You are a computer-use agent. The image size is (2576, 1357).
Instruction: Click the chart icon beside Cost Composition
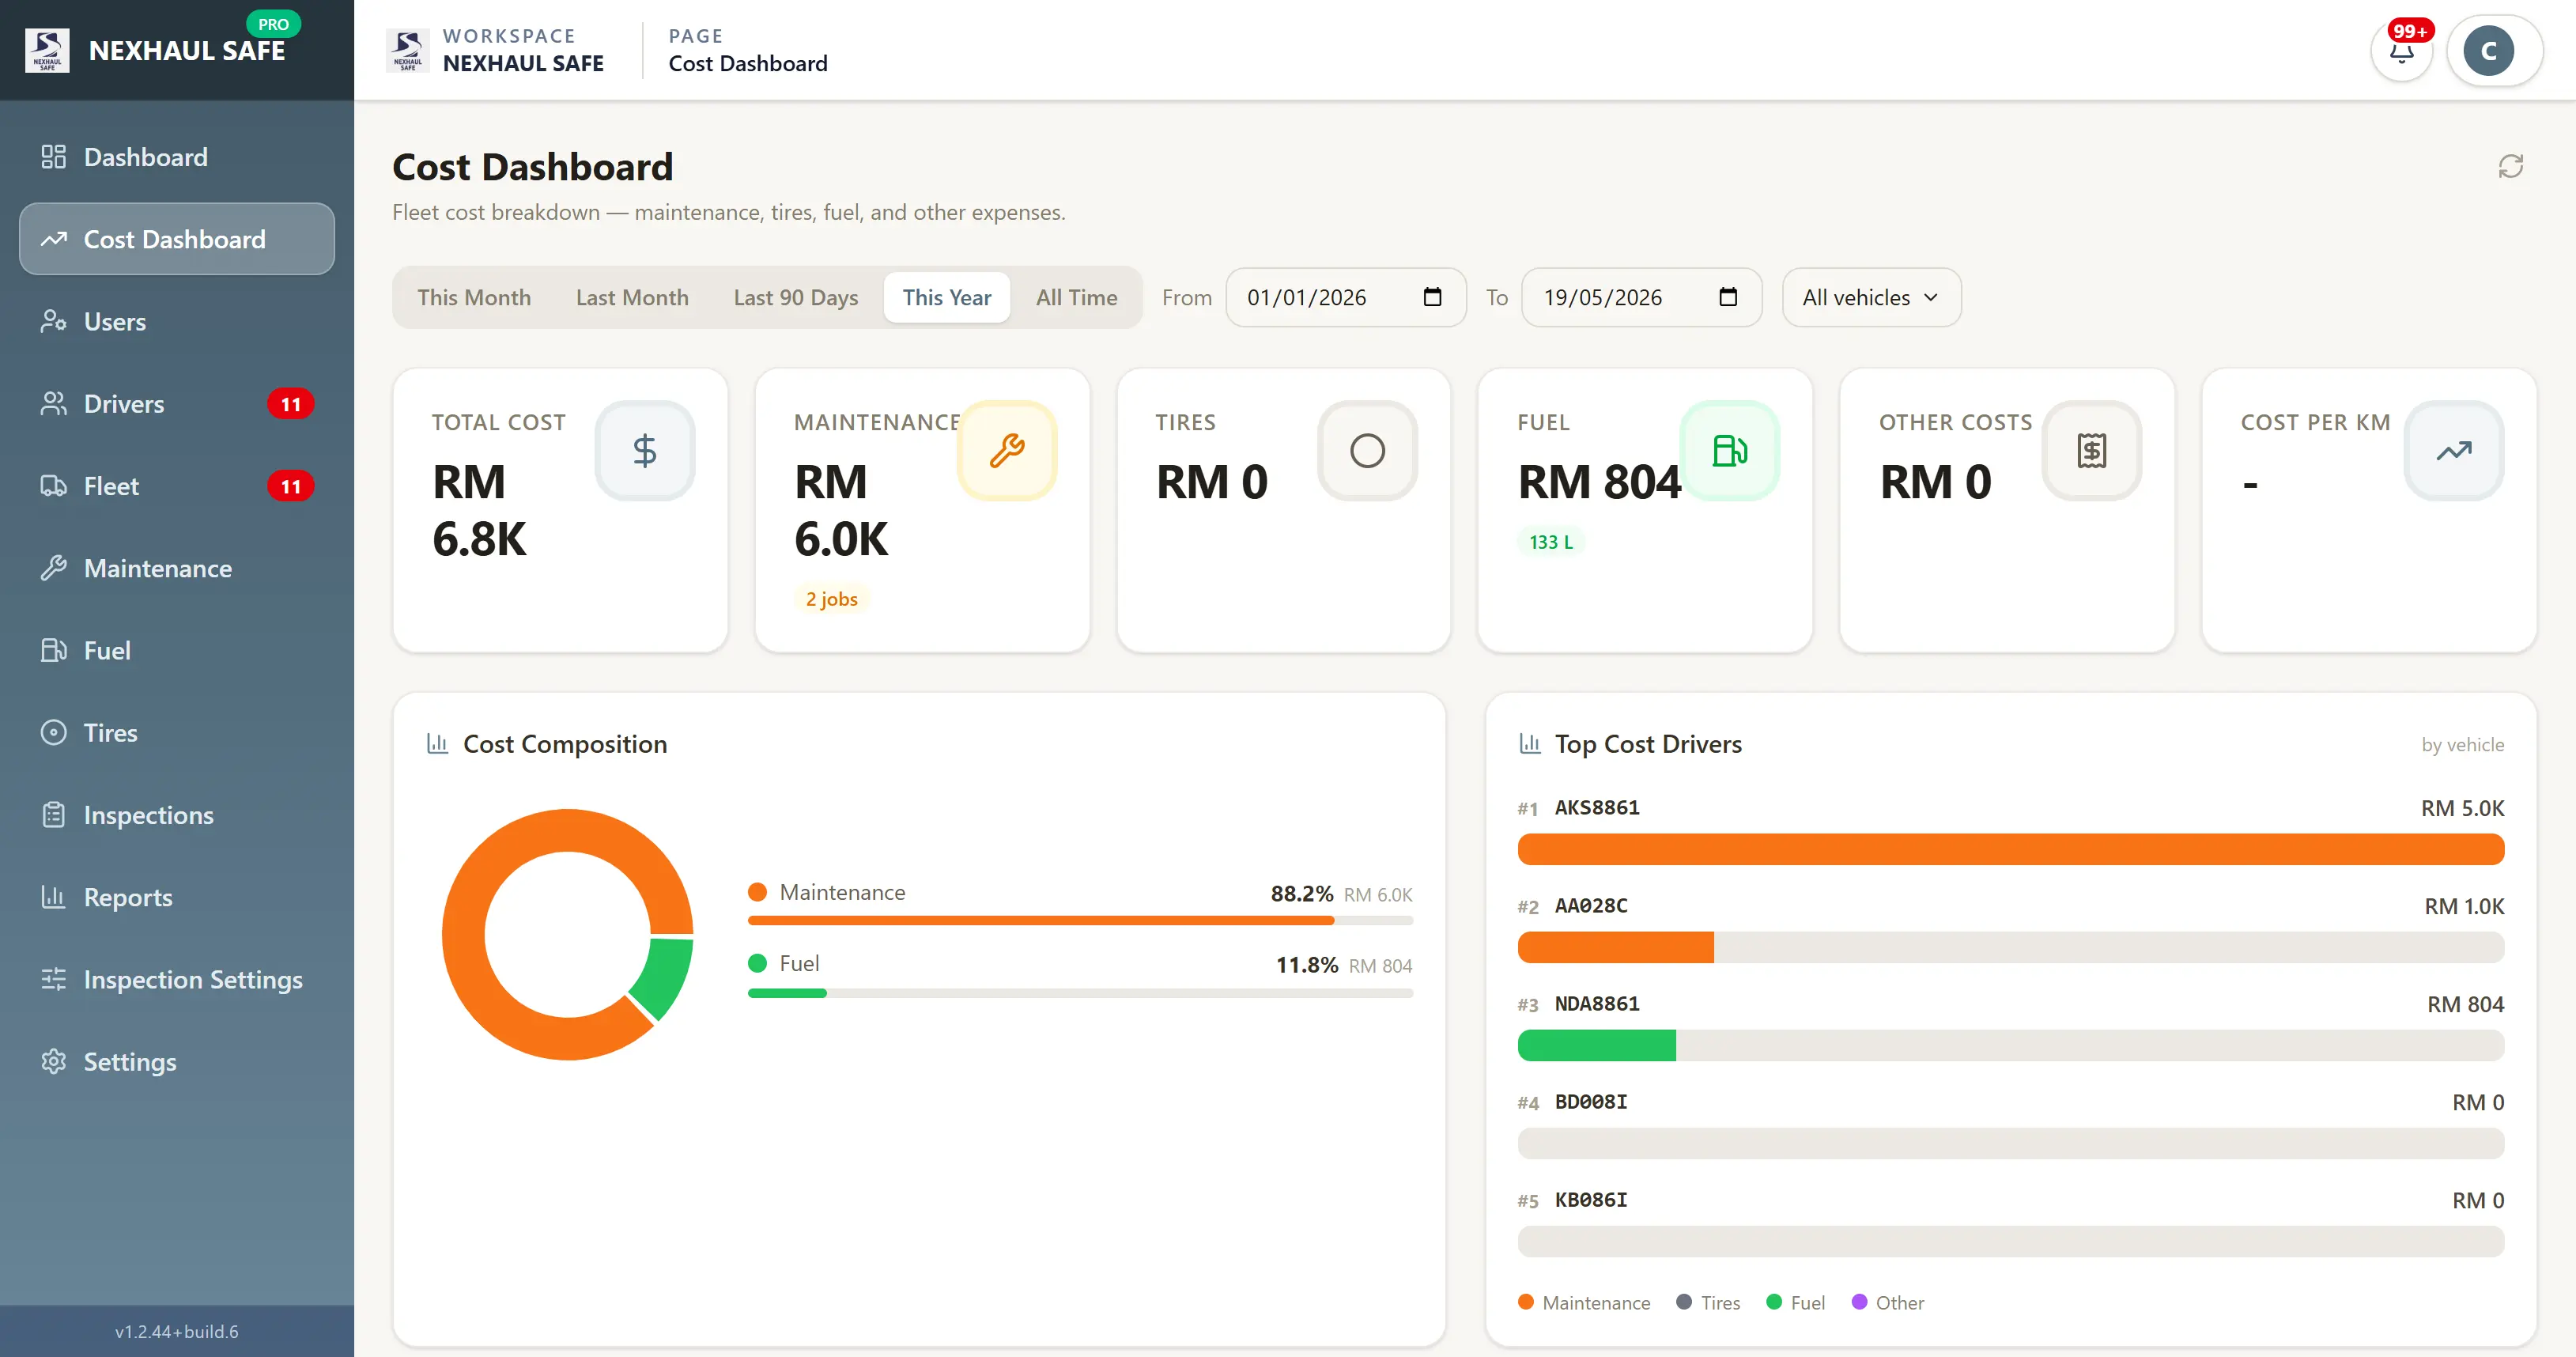tap(437, 743)
